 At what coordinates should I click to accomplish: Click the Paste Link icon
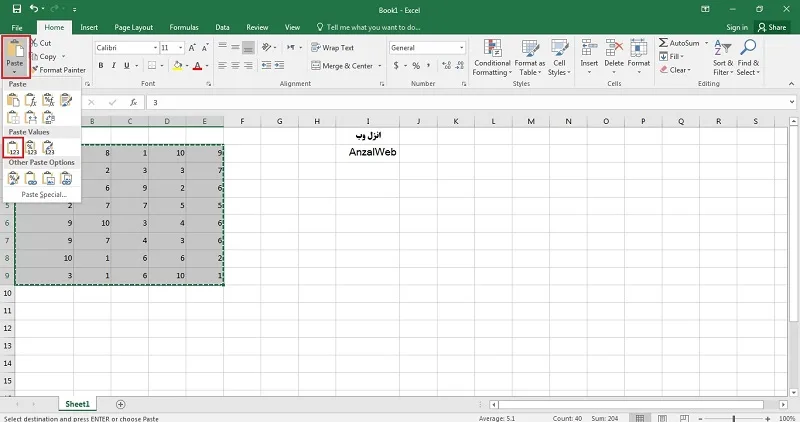[31, 178]
